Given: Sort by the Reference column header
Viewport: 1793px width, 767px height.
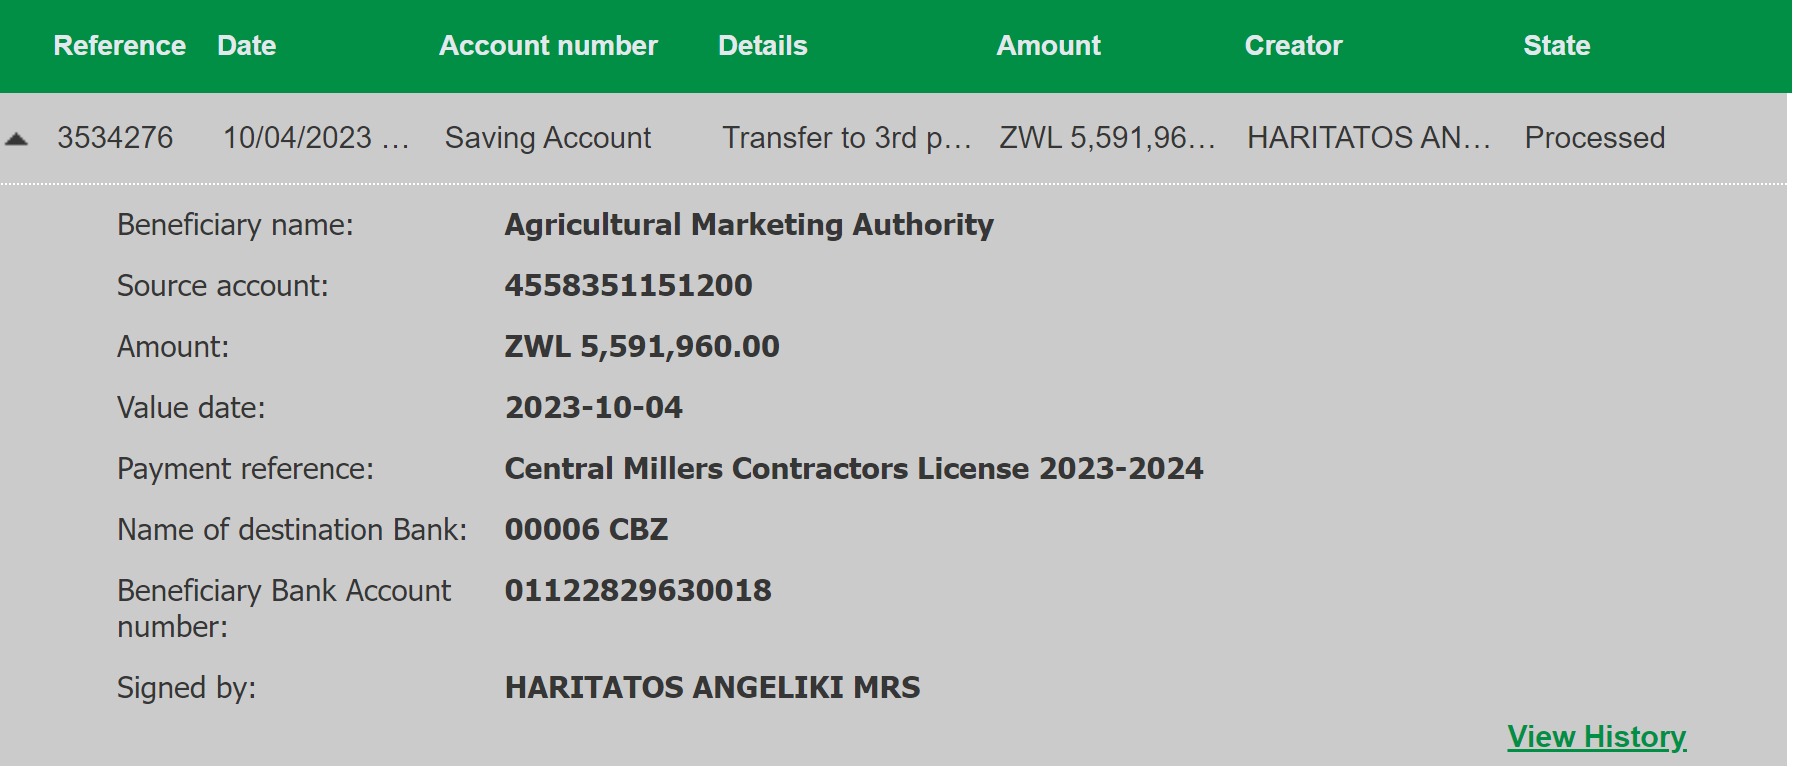Looking at the screenshot, I should 119,46.
